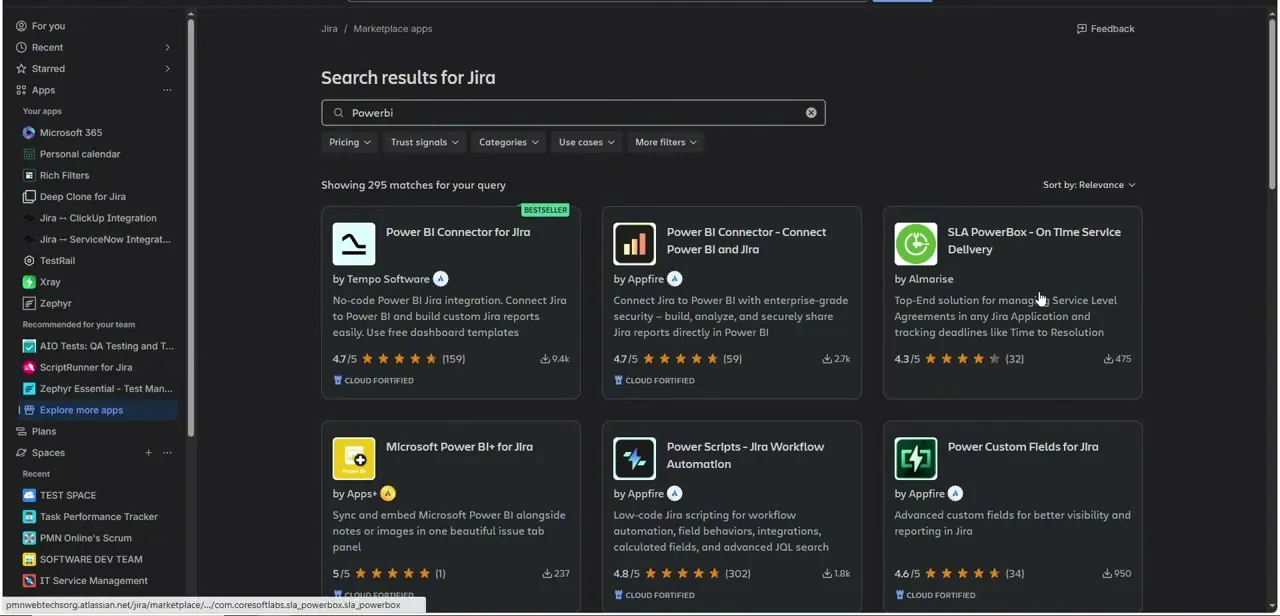This screenshot has width=1280, height=616.
Task: Open Spaces in sidebar
Action: click(x=48, y=453)
